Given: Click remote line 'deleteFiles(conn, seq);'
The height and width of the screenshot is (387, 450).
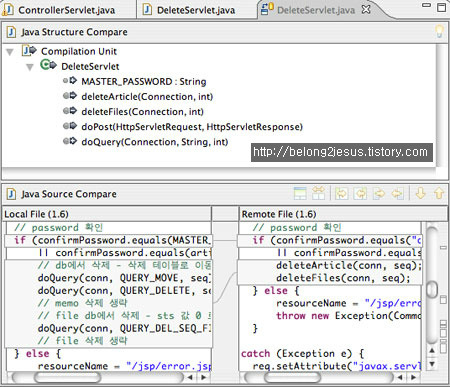Looking at the screenshot, I should pos(343,278).
